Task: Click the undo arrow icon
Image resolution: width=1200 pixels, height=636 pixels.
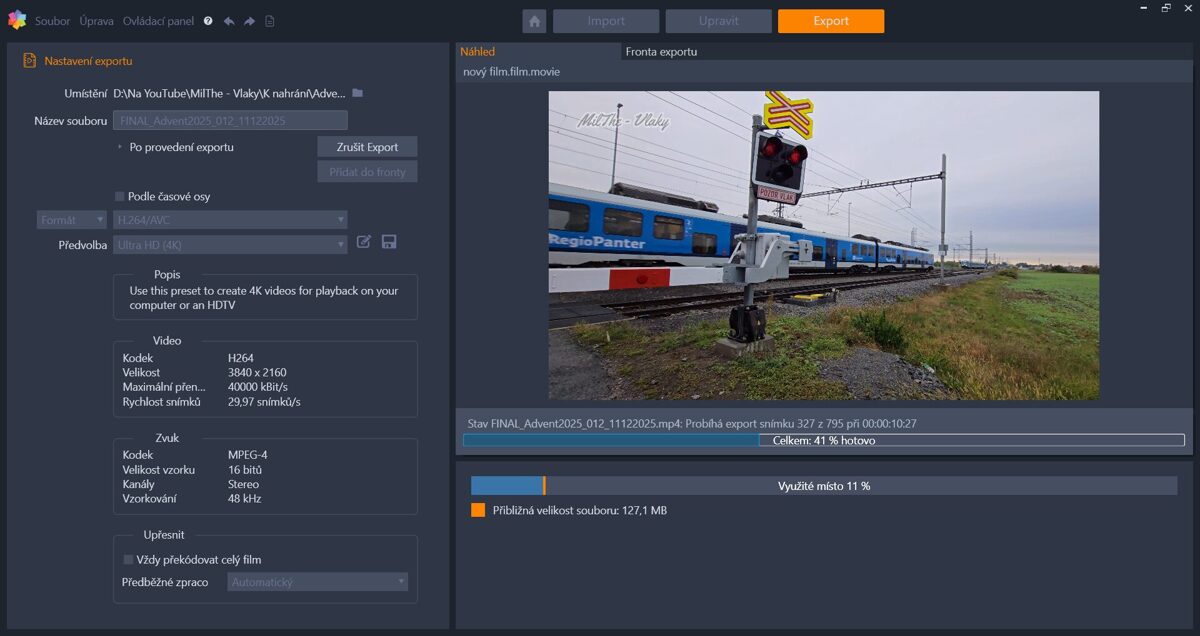Action: coord(229,21)
